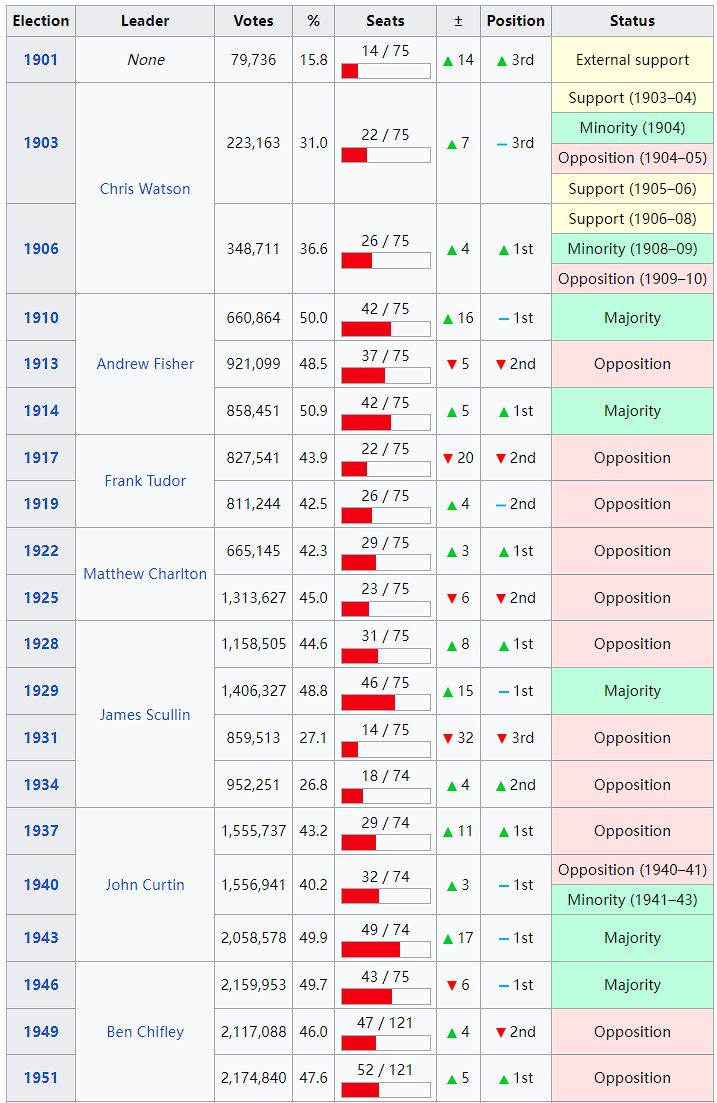Click the seats text 52 / 121
This screenshot has height=1103, width=717.
(x=385, y=1070)
